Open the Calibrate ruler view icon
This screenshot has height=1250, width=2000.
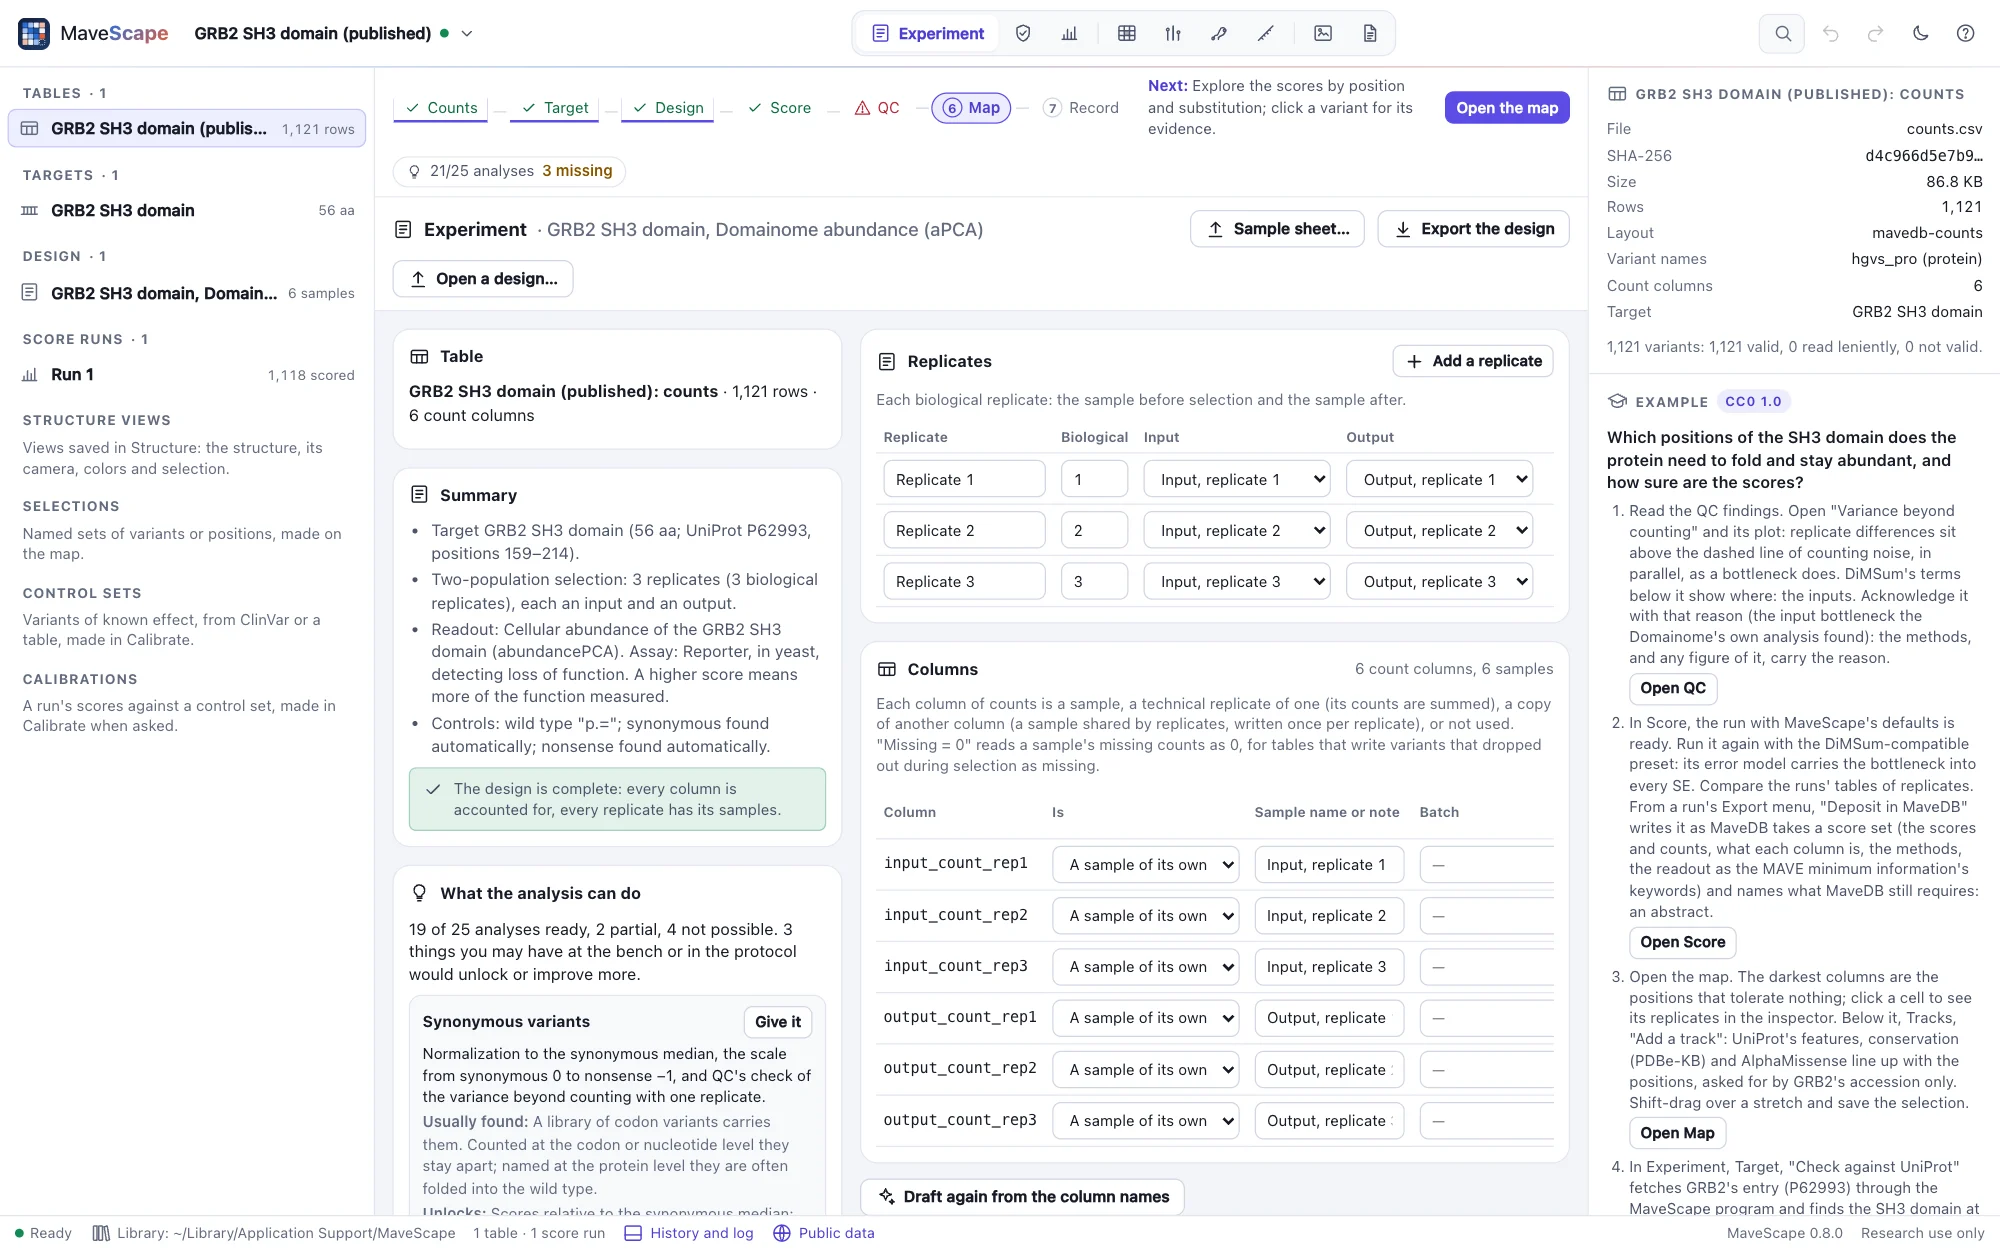[1266, 33]
